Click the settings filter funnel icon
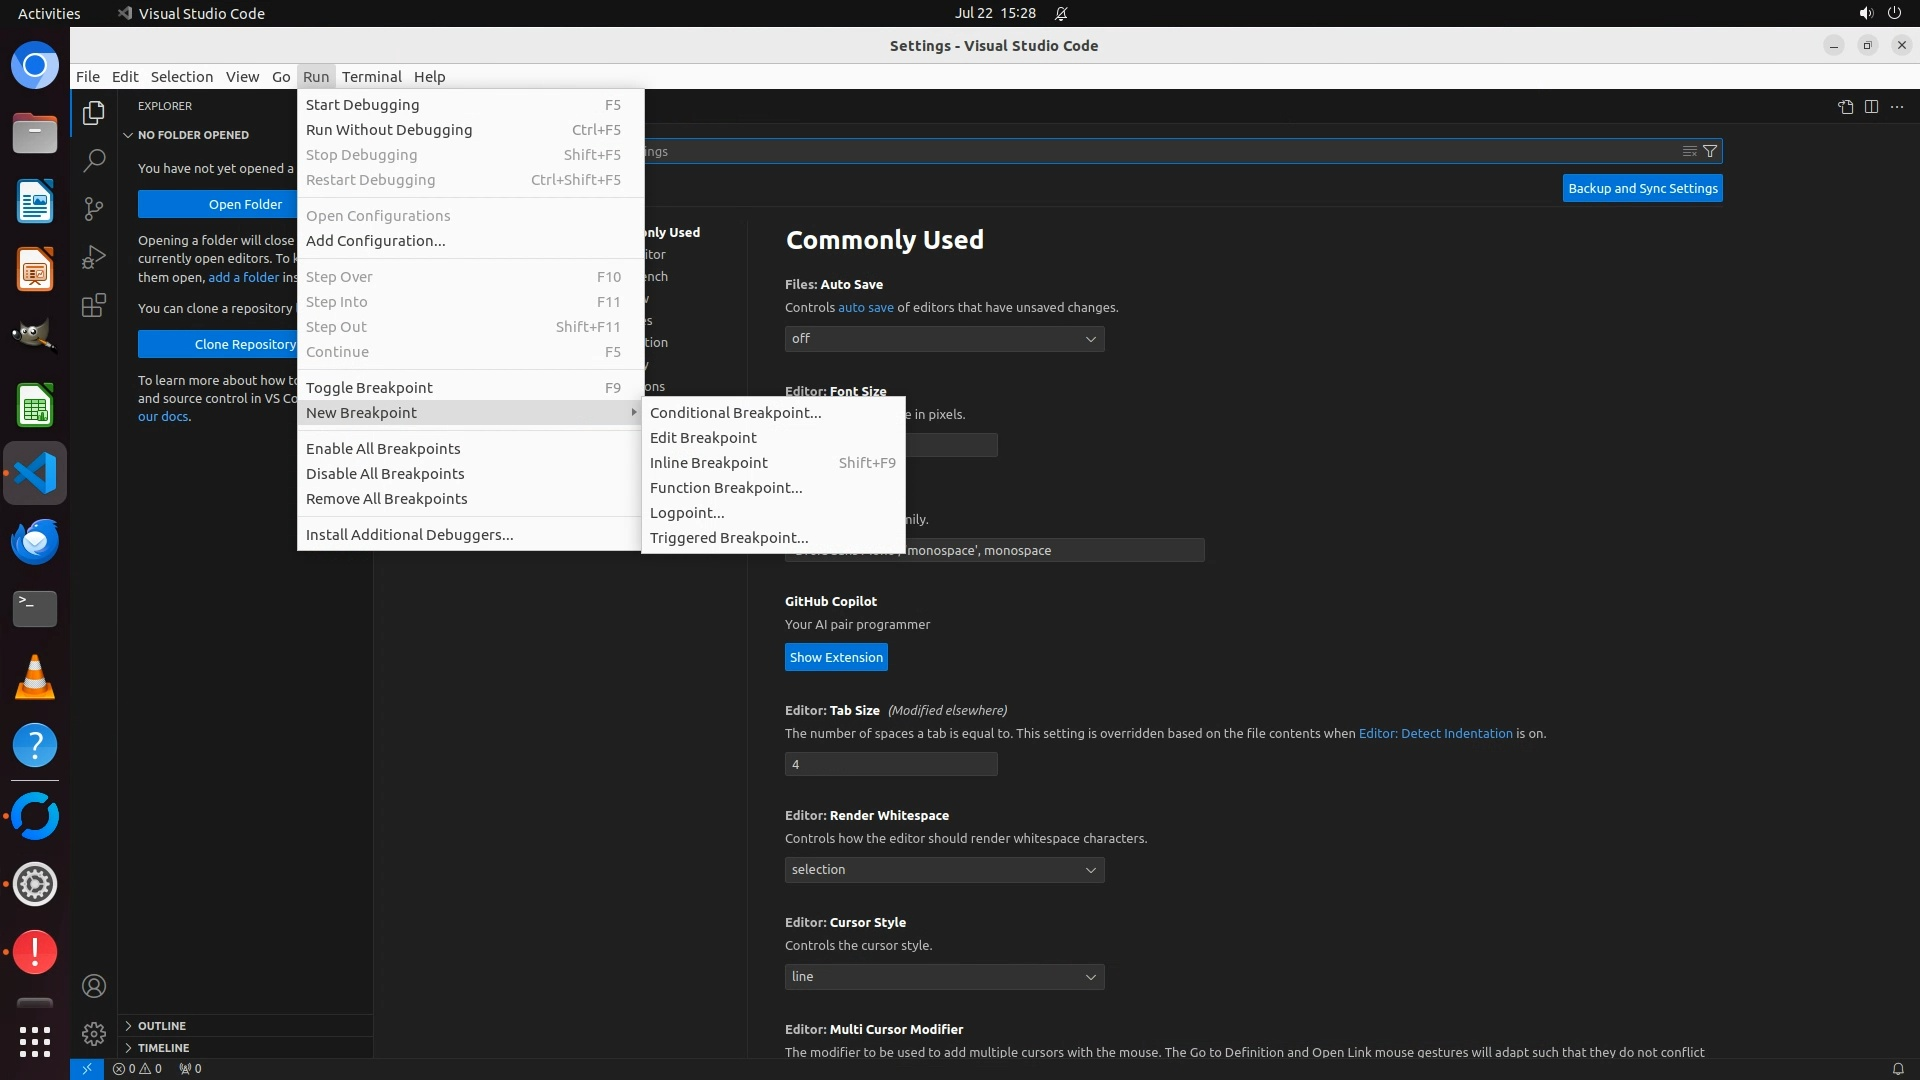This screenshot has width=1920, height=1080. point(1710,151)
